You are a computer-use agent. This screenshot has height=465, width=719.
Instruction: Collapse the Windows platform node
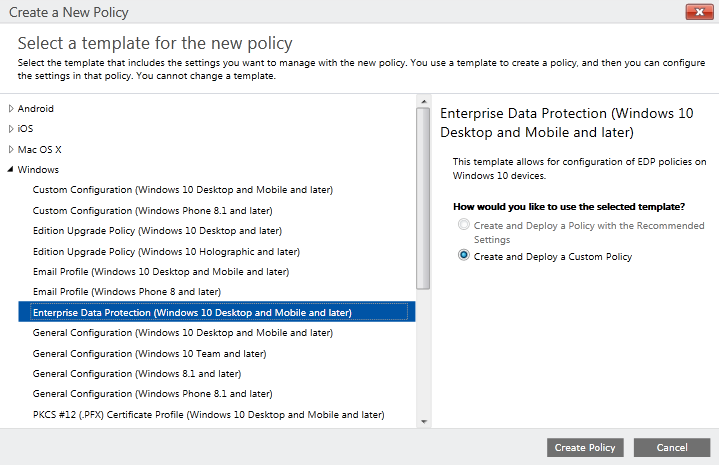coord(11,170)
